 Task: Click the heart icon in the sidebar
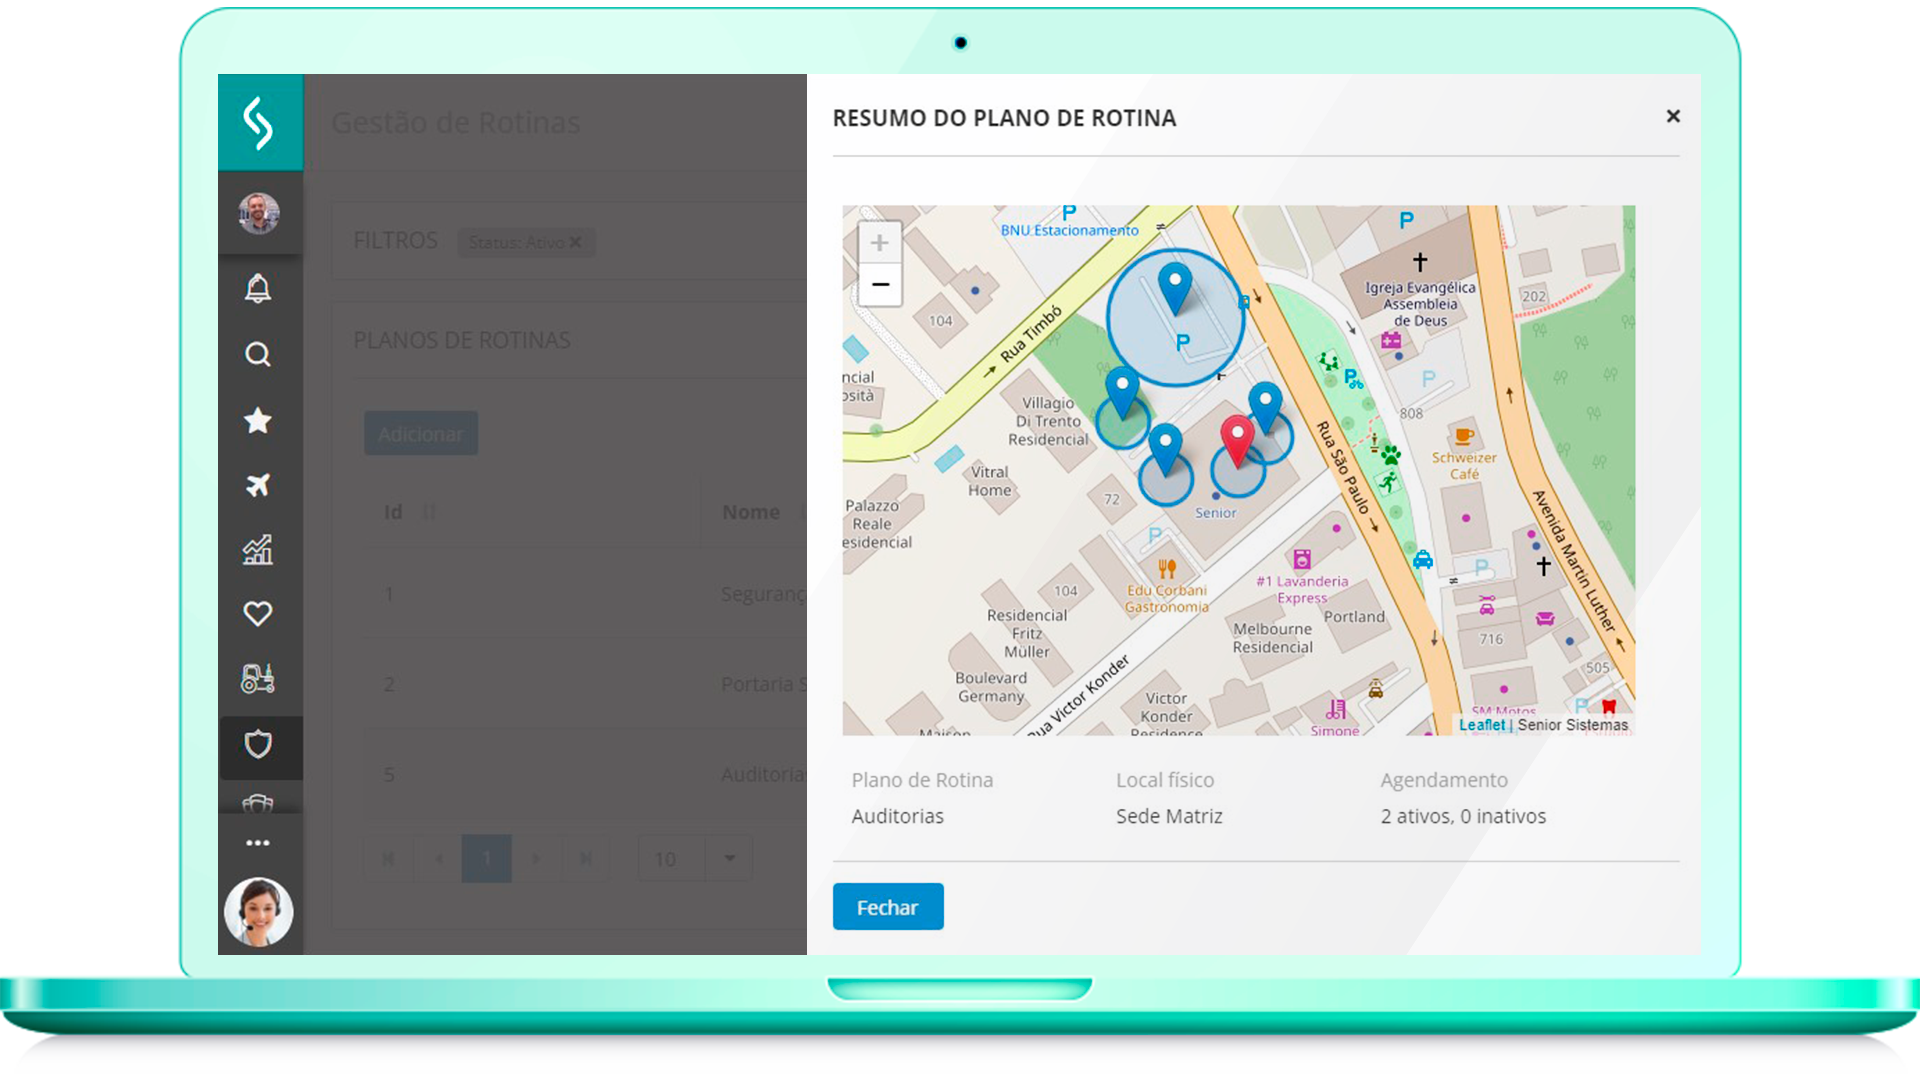tap(258, 613)
